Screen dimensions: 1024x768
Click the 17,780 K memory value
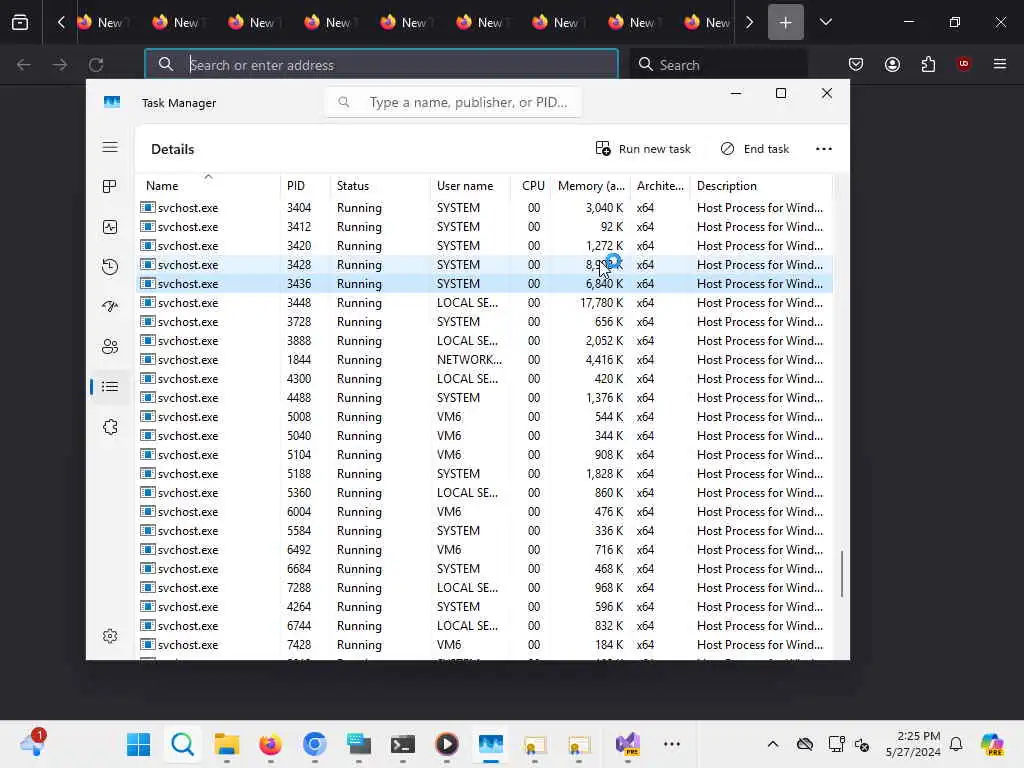601,303
